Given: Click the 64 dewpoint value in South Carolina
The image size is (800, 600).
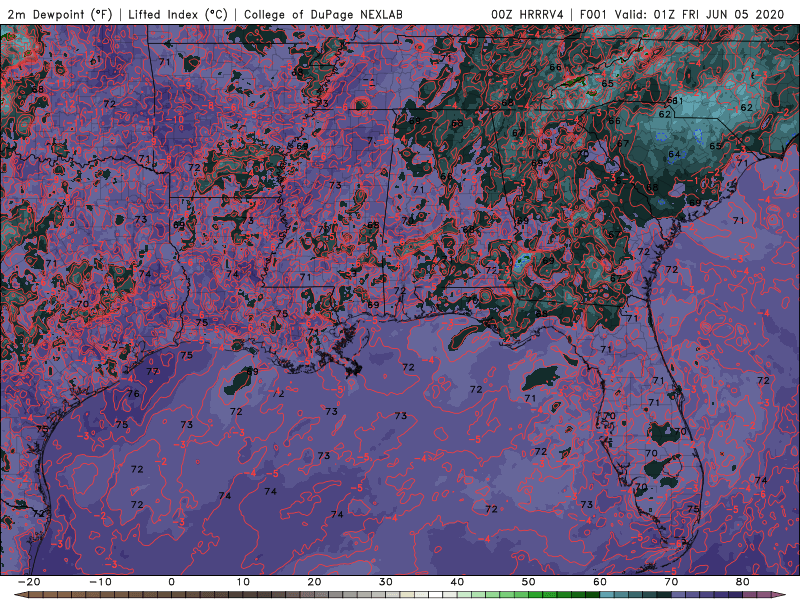Looking at the screenshot, I should (674, 154).
